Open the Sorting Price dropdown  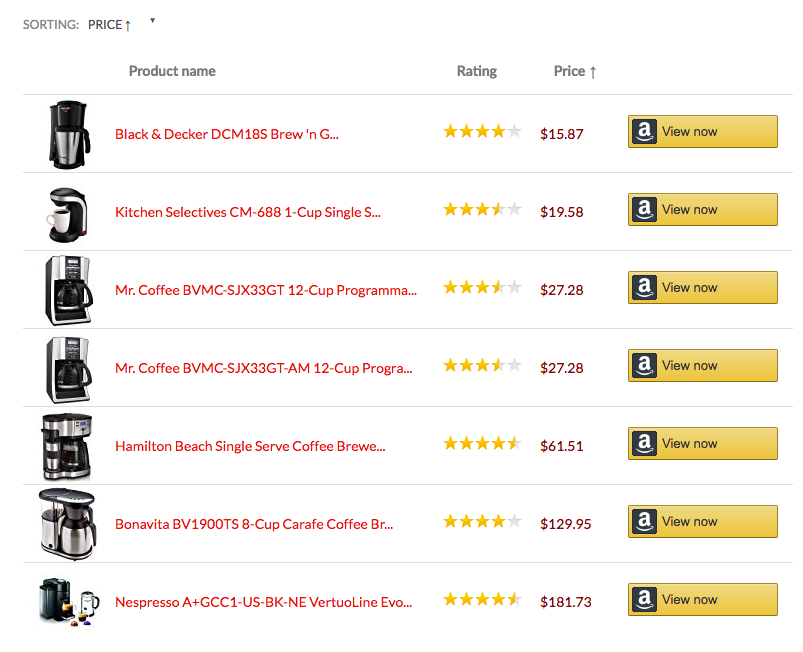[109, 25]
